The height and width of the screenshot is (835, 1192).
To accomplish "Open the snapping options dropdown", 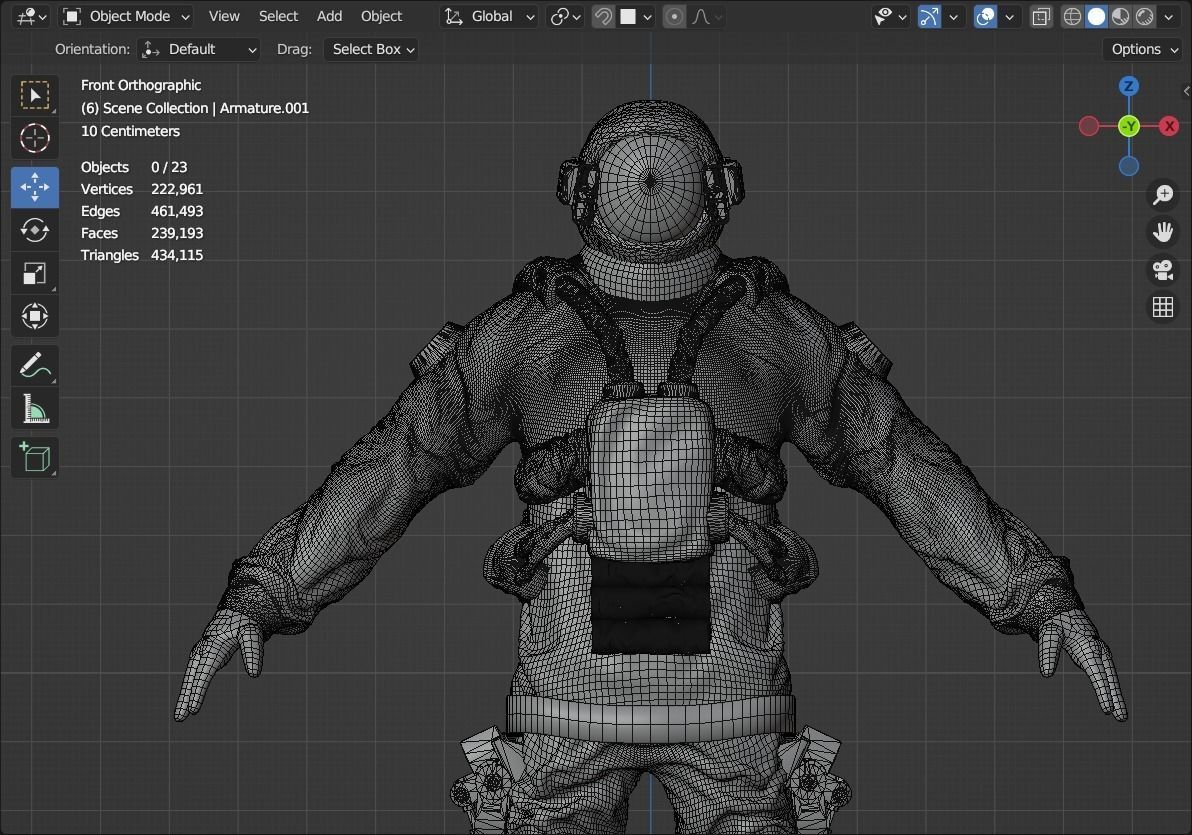I will click(636, 16).
